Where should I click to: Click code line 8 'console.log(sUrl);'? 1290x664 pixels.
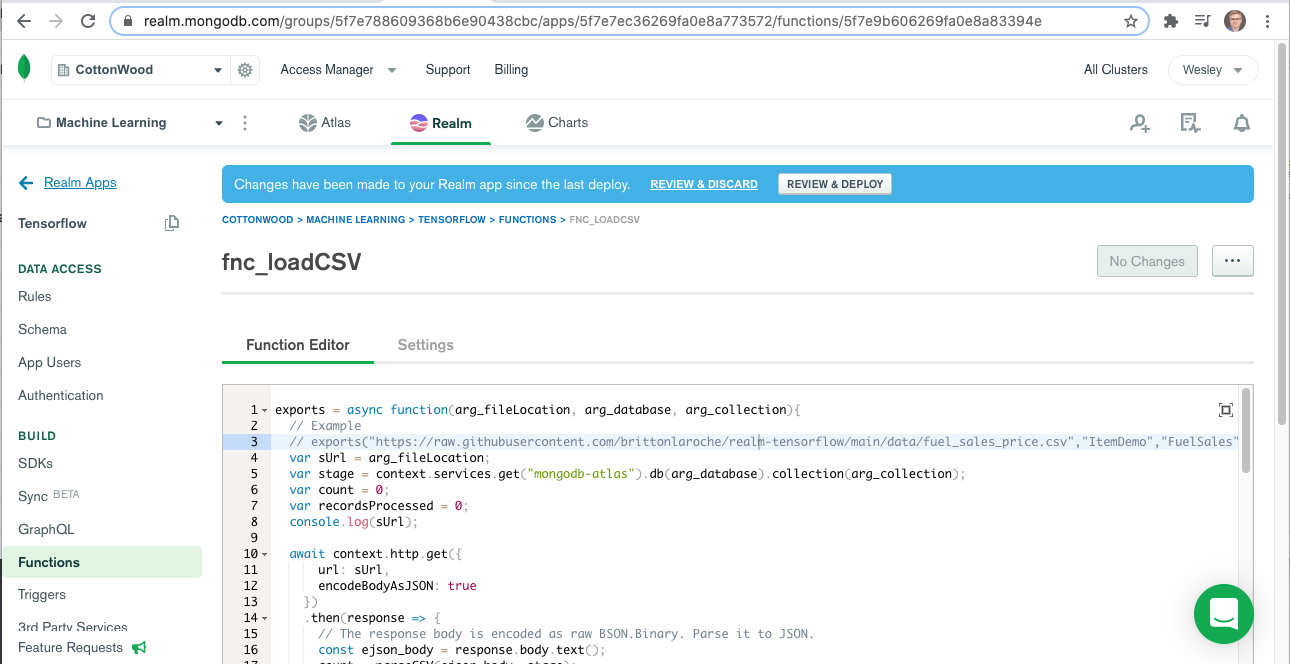click(354, 522)
